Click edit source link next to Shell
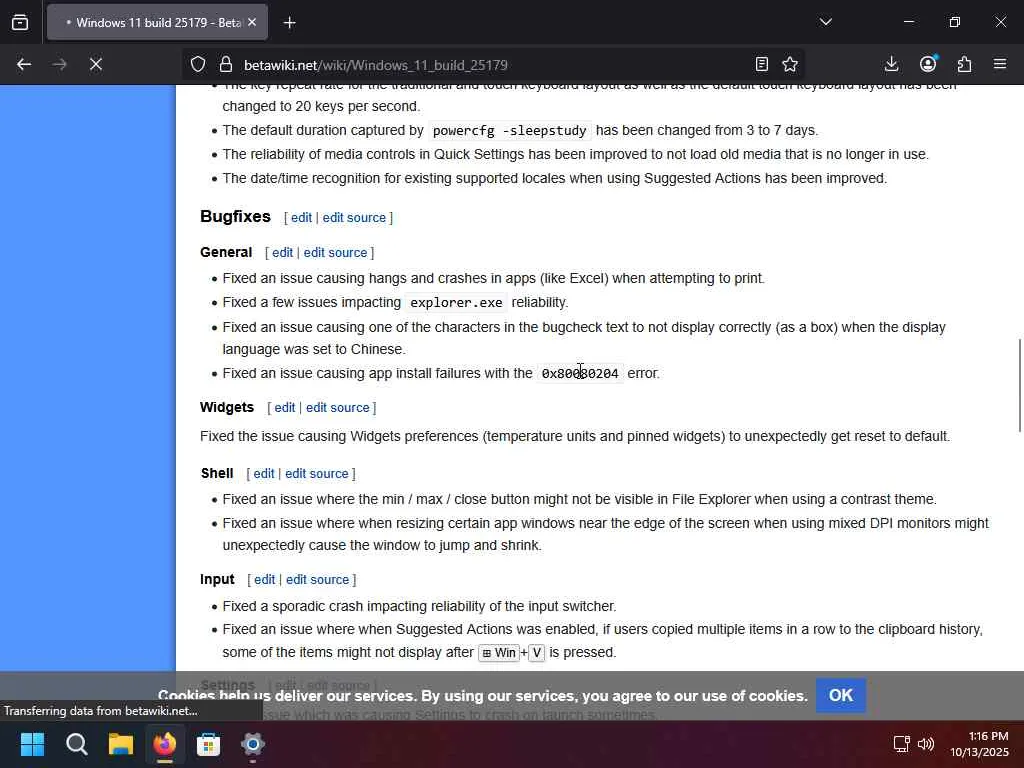The width and height of the screenshot is (1024, 768). coord(317,473)
